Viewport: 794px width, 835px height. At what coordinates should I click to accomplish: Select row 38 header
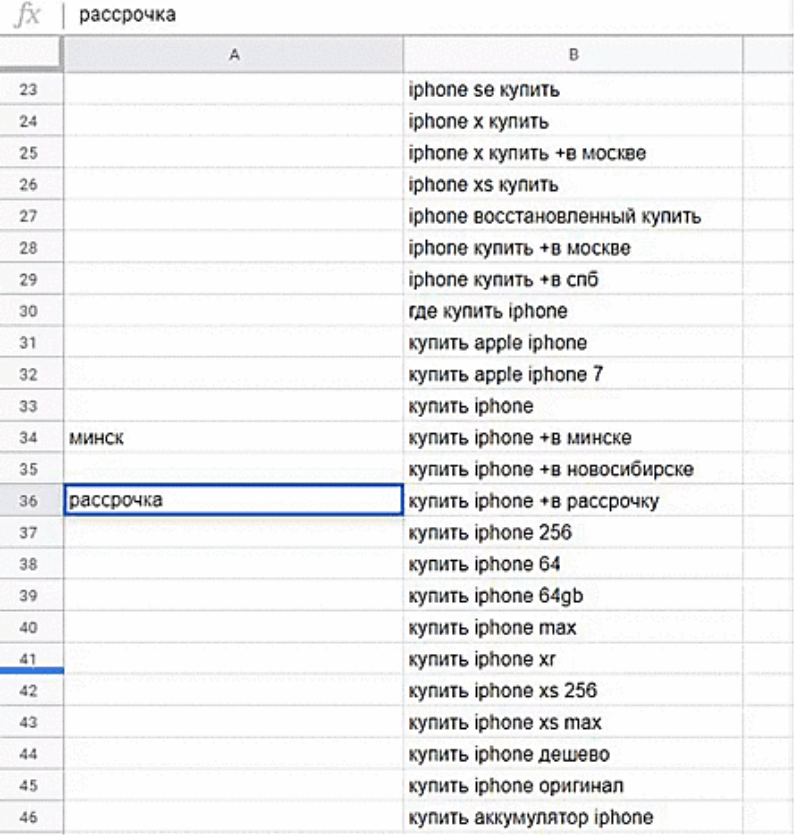(31, 564)
